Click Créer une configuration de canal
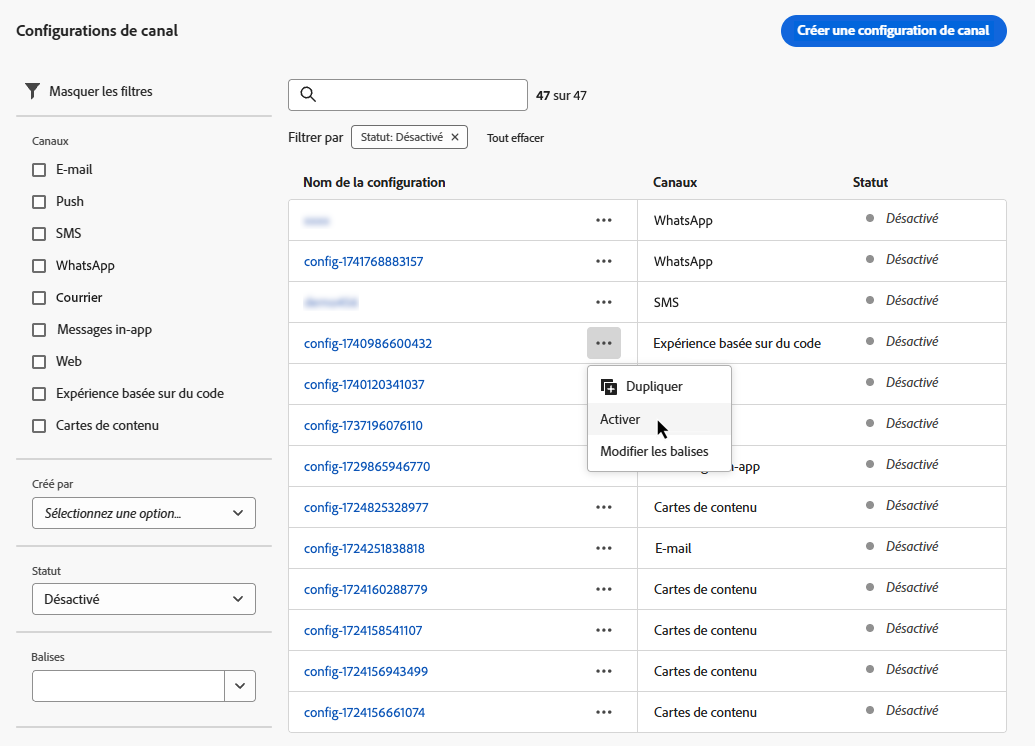Image resolution: width=1035 pixels, height=746 pixels. coord(893,31)
